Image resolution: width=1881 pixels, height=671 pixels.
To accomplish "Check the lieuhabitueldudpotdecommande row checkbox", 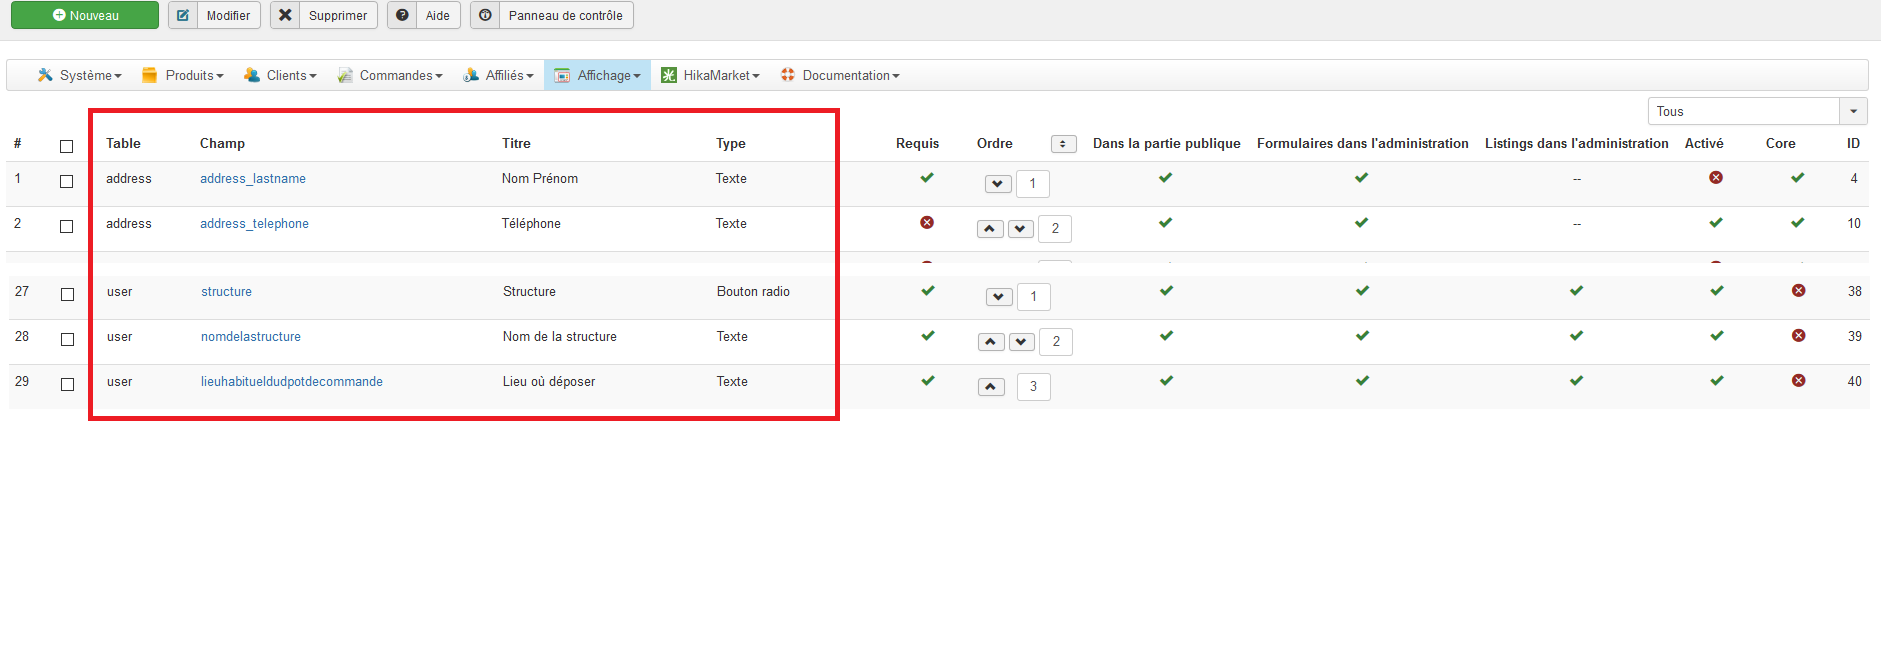I will pos(68,384).
